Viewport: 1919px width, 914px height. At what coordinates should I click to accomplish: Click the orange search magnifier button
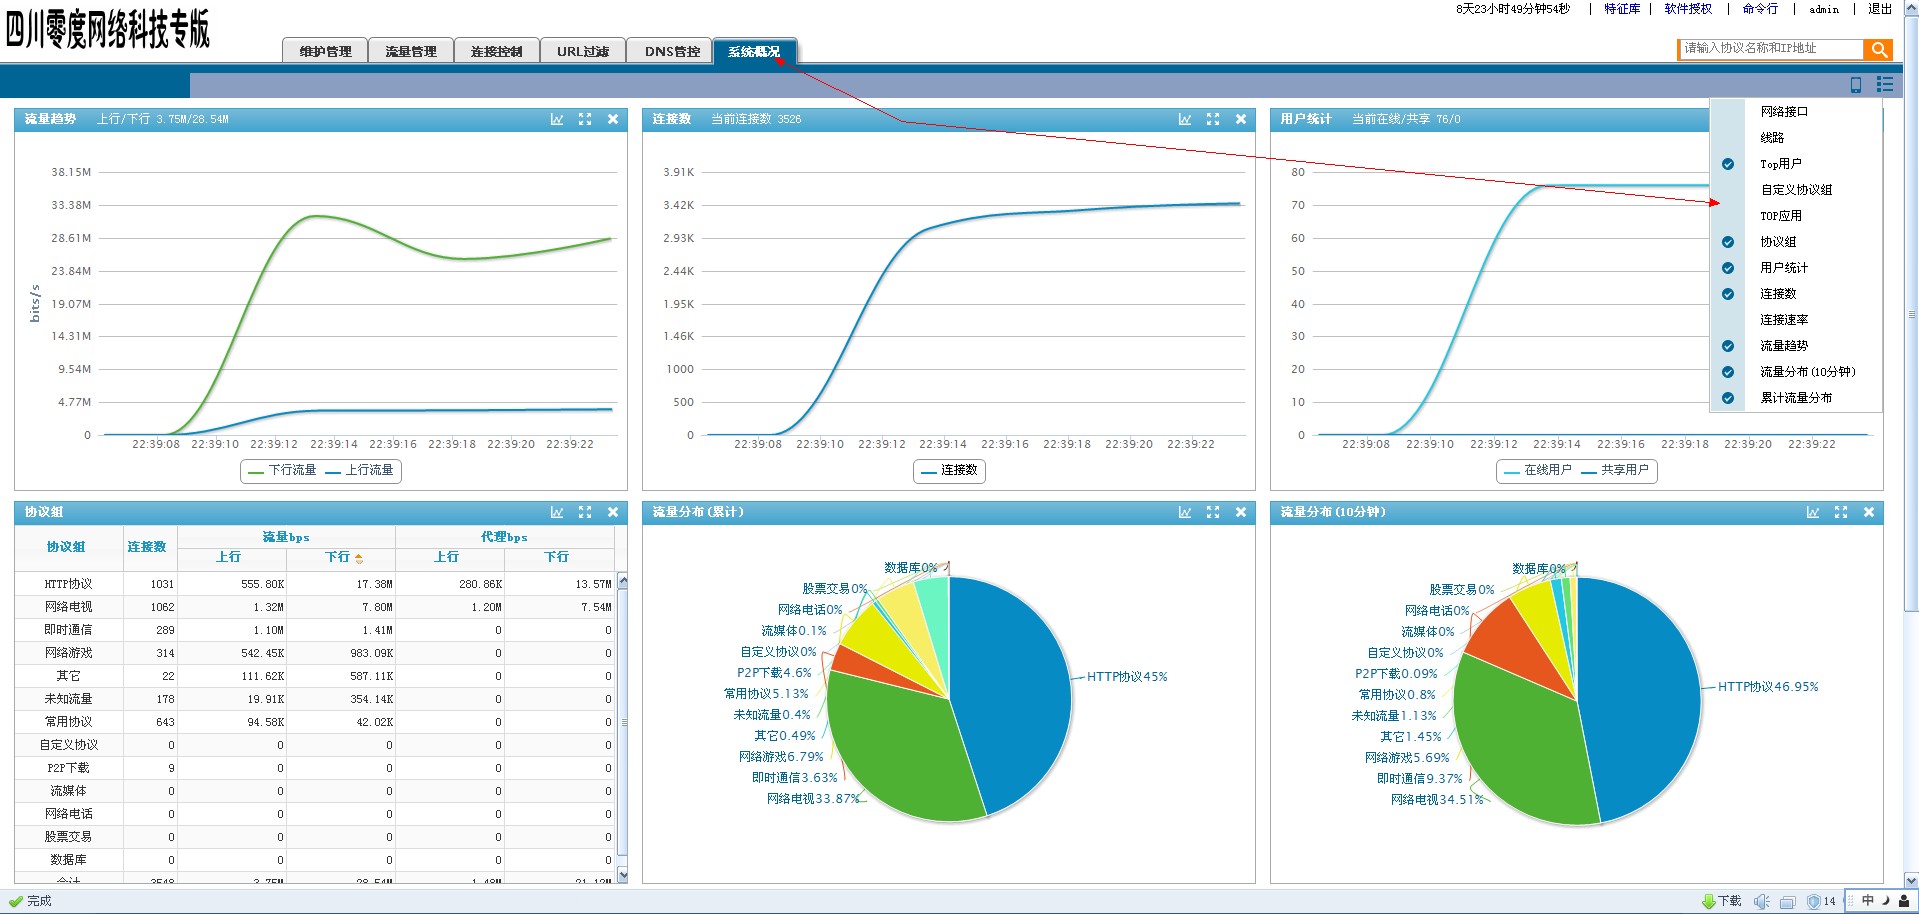1879,49
